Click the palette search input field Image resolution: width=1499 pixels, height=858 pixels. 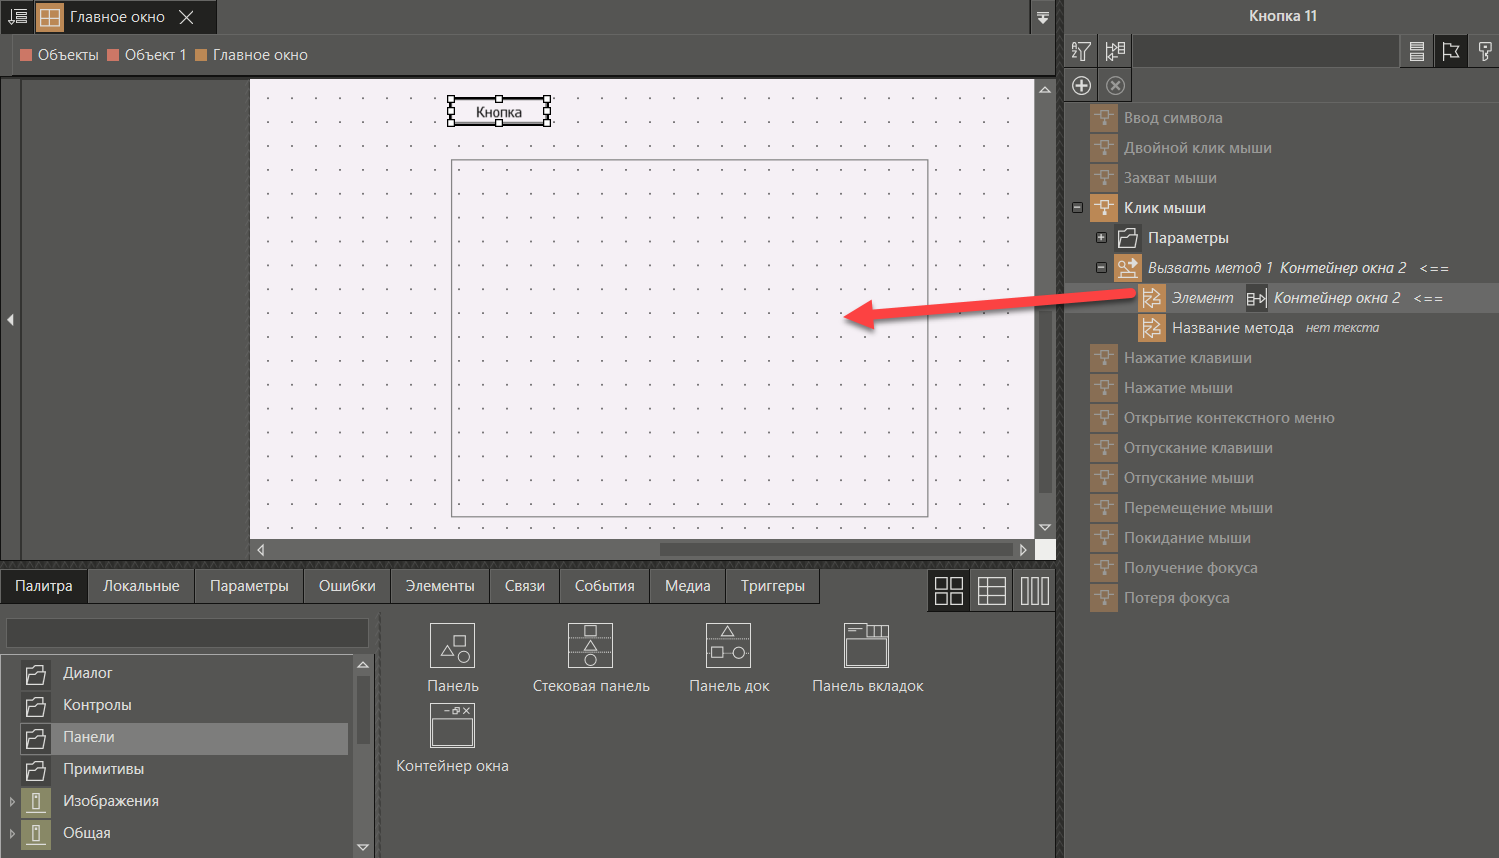click(x=188, y=633)
